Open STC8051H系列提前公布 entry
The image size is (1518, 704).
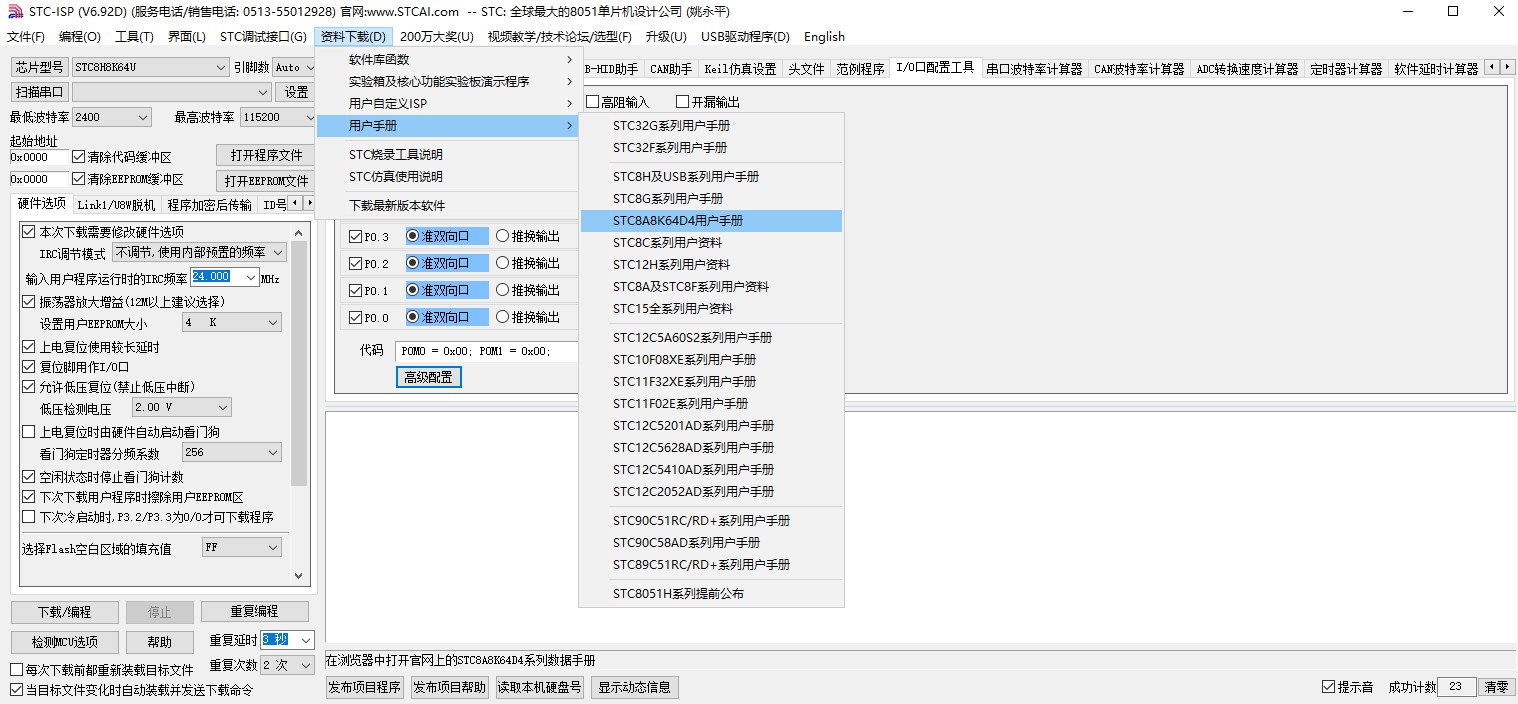coord(711,593)
